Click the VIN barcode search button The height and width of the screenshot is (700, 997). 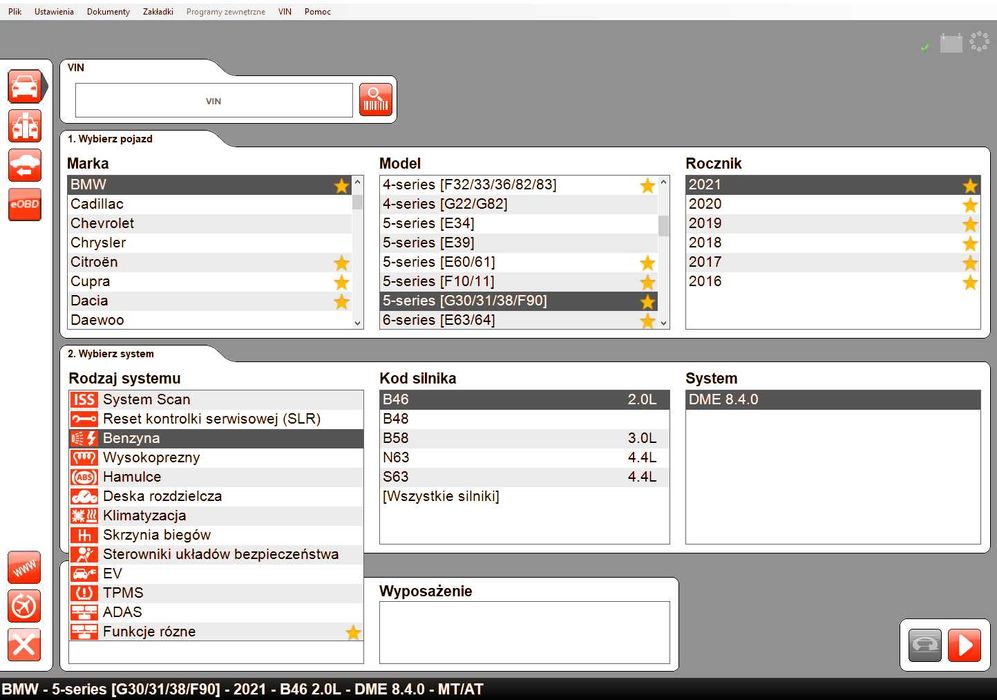376,100
